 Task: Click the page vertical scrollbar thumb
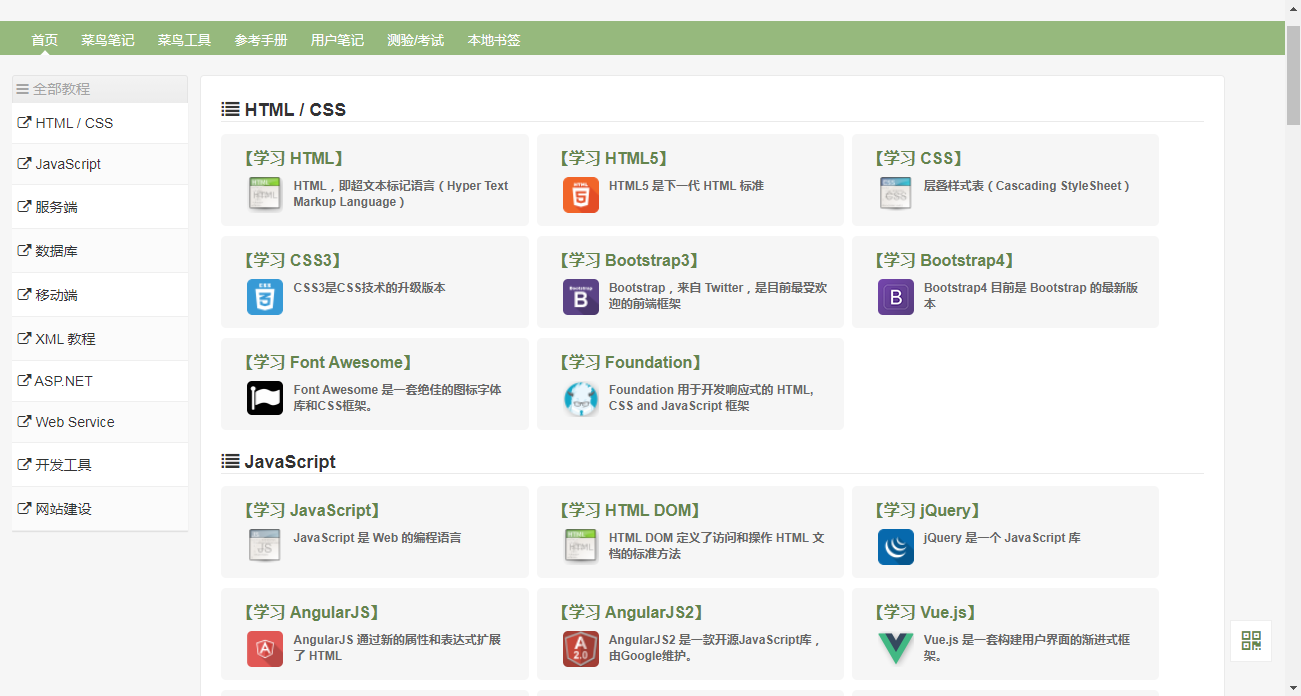[x=1293, y=74]
